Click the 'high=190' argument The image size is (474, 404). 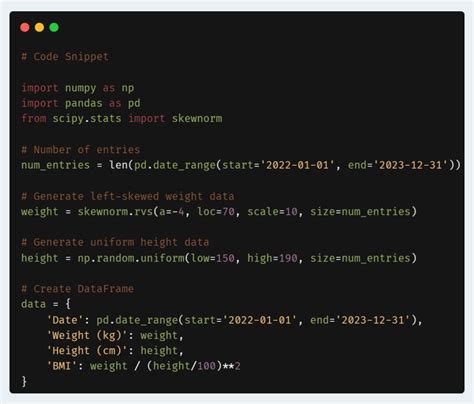(x=272, y=258)
